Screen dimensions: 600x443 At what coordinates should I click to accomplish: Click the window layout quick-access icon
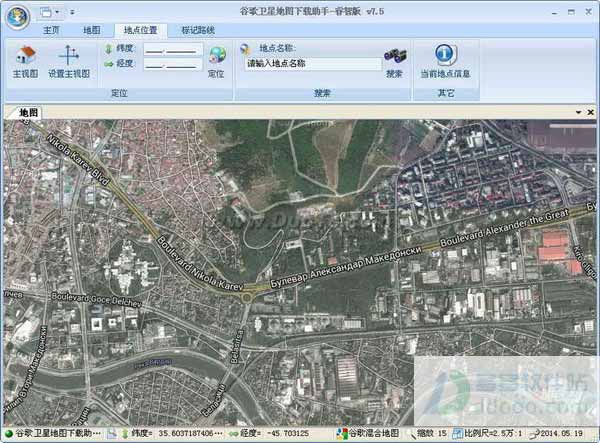coord(46,12)
